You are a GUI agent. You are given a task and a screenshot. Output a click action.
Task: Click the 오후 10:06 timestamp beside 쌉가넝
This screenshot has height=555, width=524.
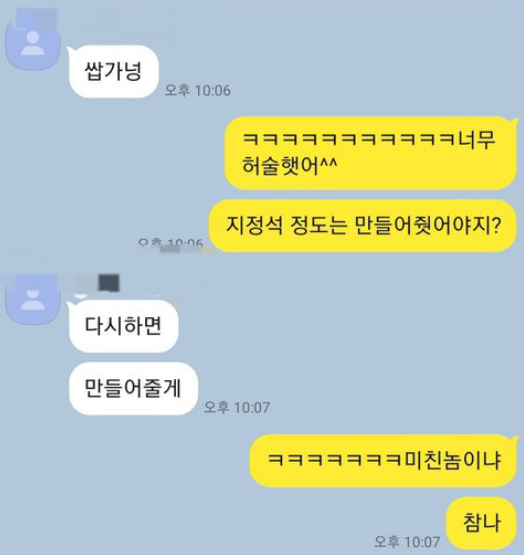(198, 91)
